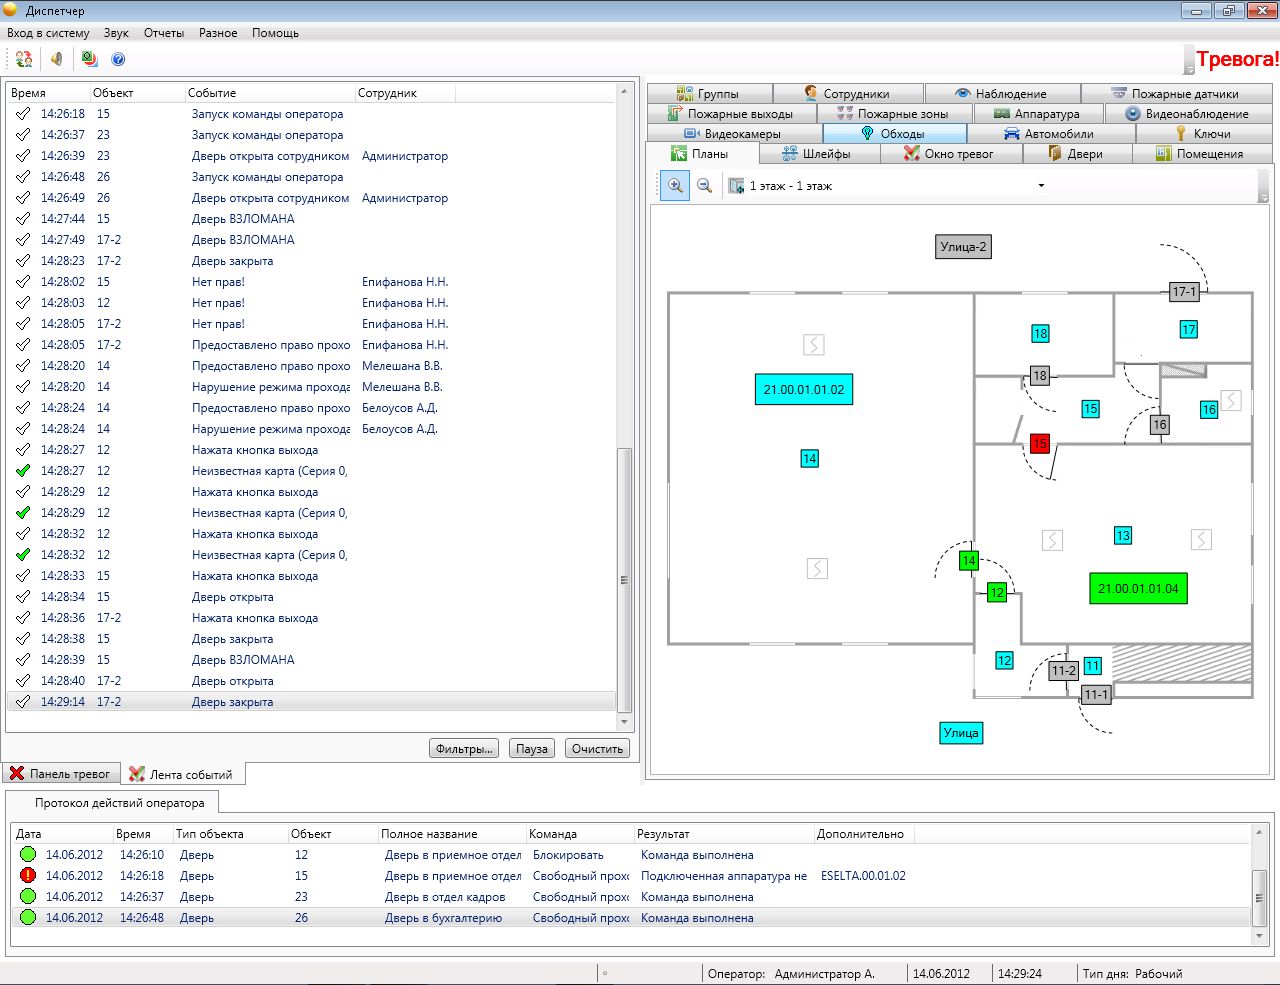1280x985 pixels.
Task: Zoom in on the floor plan
Action: (675, 185)
